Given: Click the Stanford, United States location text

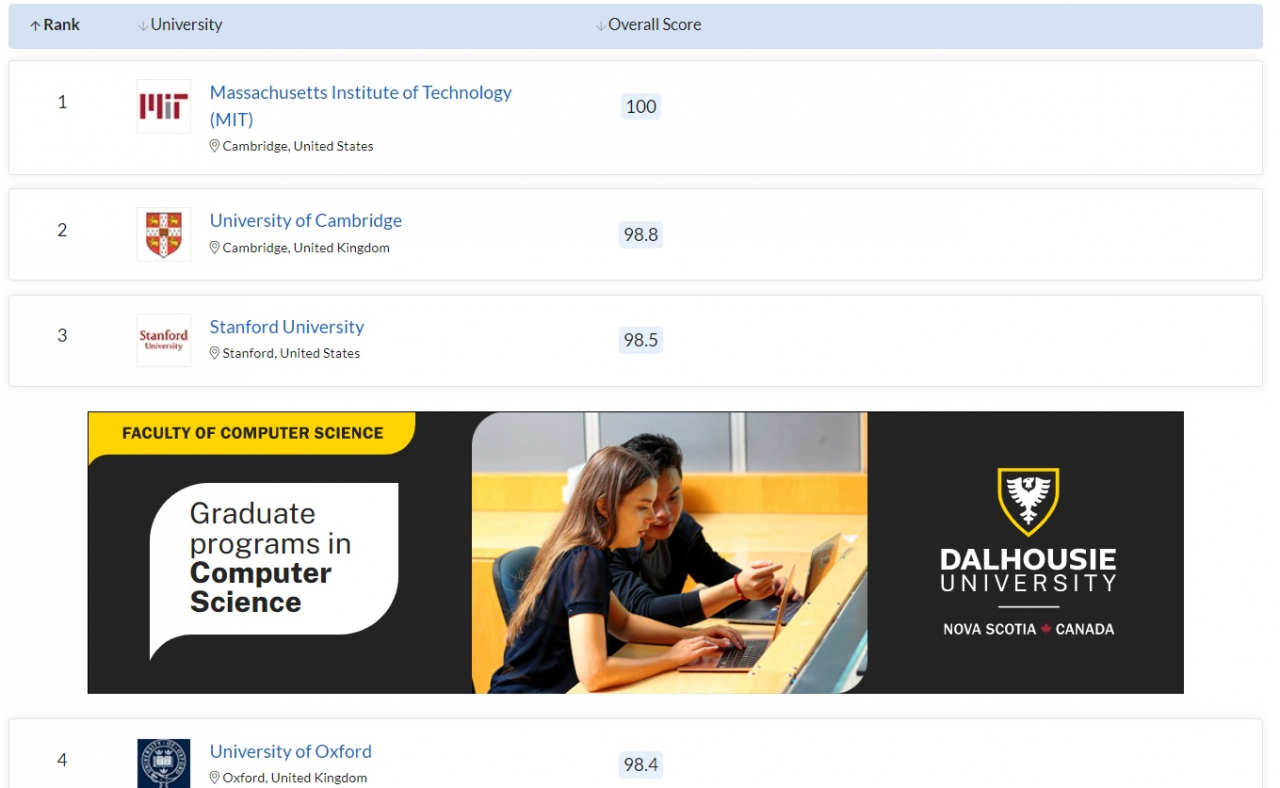Looking at the screenshot, I should coord(291,353).
